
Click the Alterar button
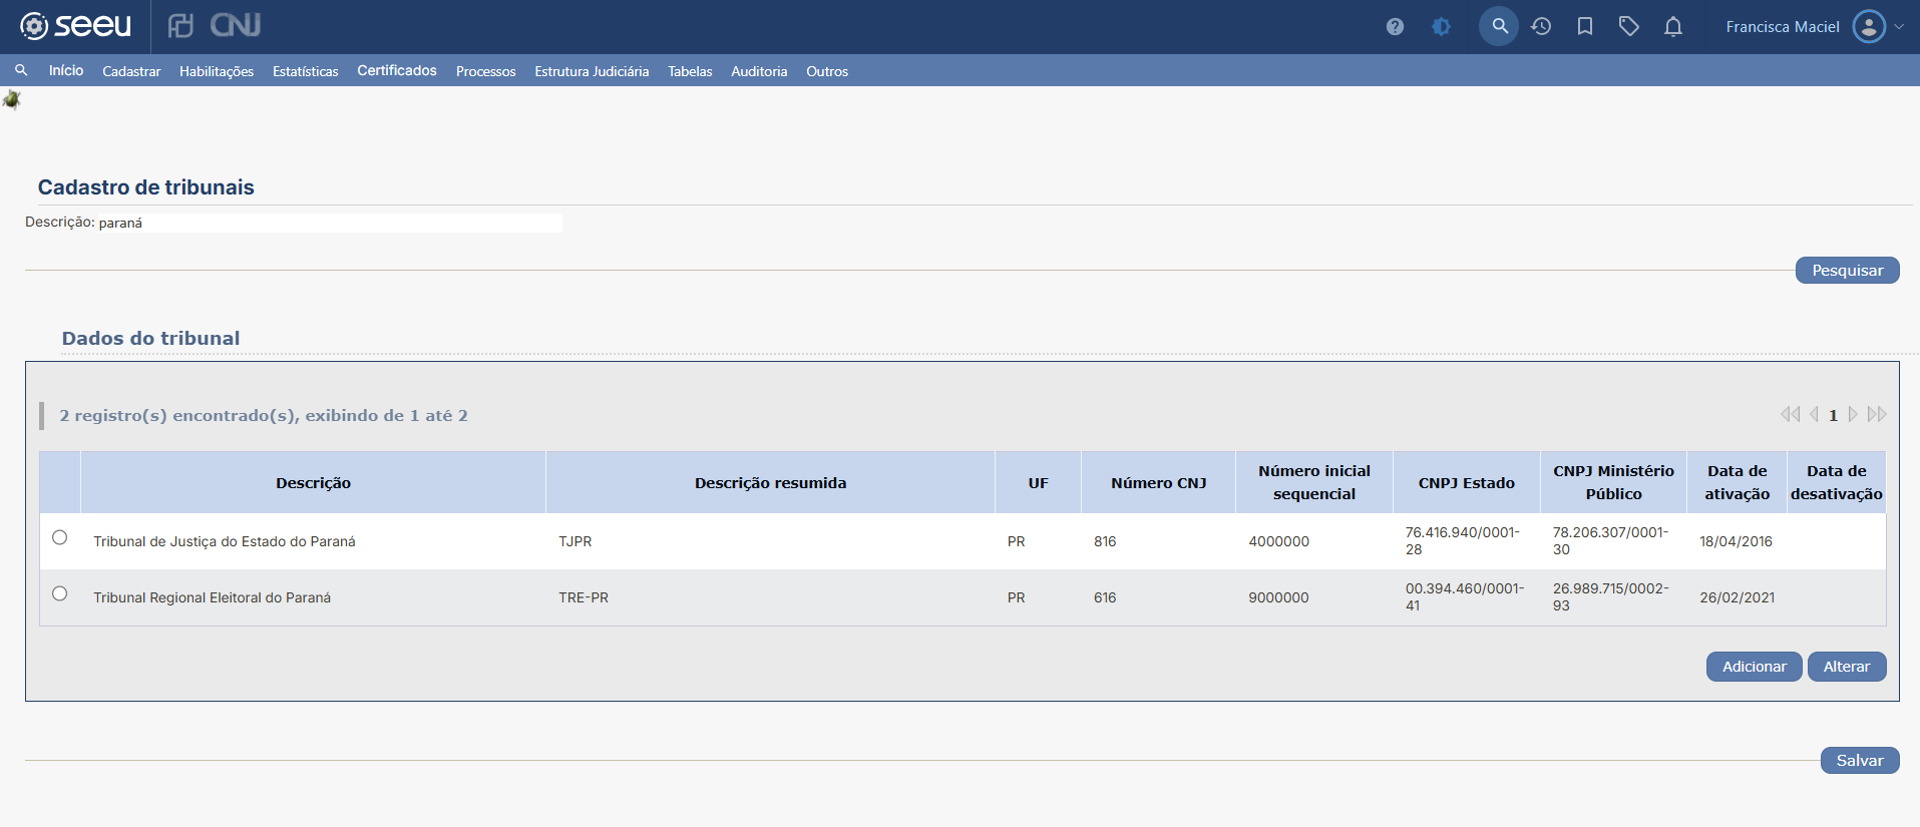pyautogui.click(x=1846, y=666)
